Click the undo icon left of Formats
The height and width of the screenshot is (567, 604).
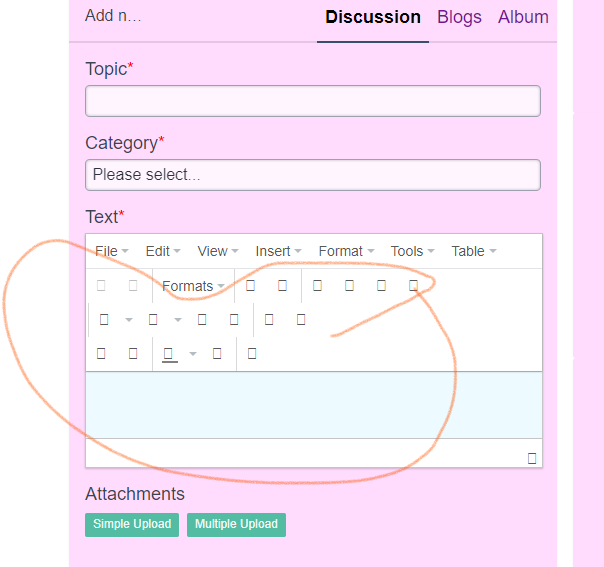pos(101,286)
